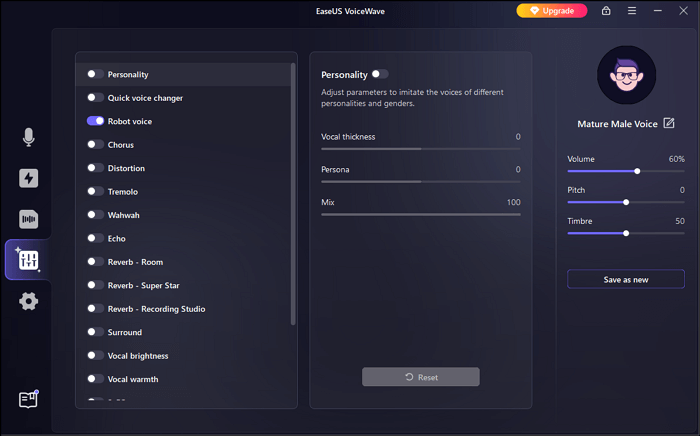Enable the Echo toggle
The image size is (700, 436).
coord(95,238)
